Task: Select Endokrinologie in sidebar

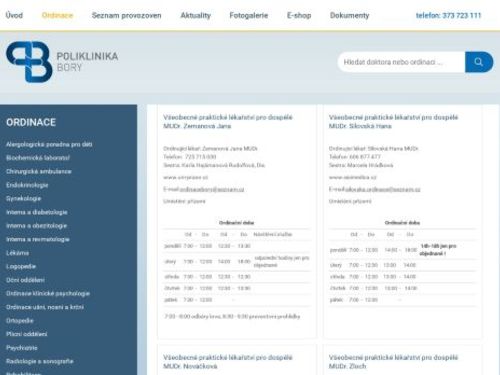Action: click(27, 185)
